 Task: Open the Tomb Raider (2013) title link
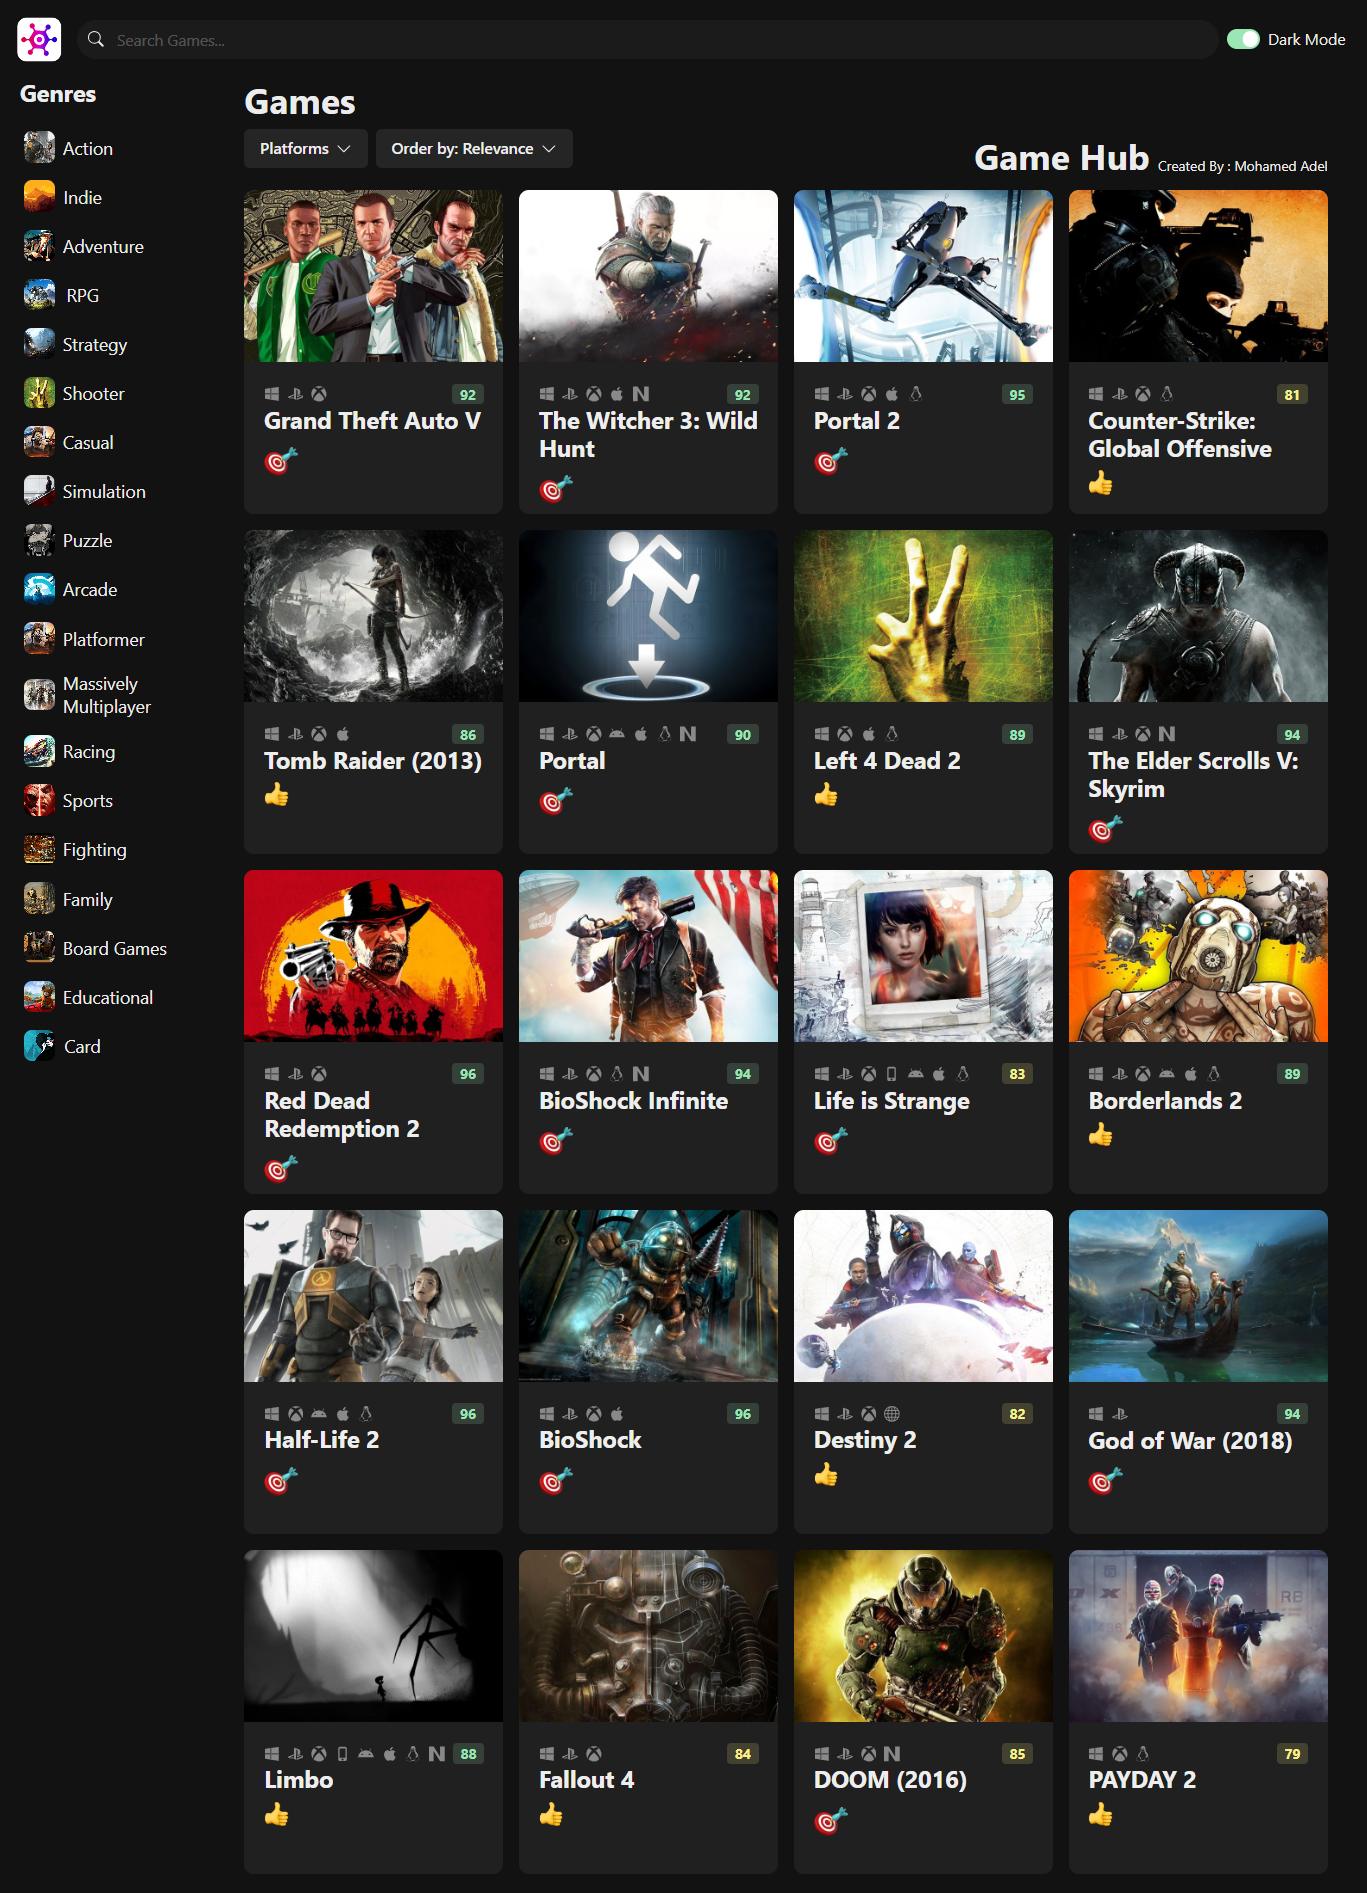[373, 761]
